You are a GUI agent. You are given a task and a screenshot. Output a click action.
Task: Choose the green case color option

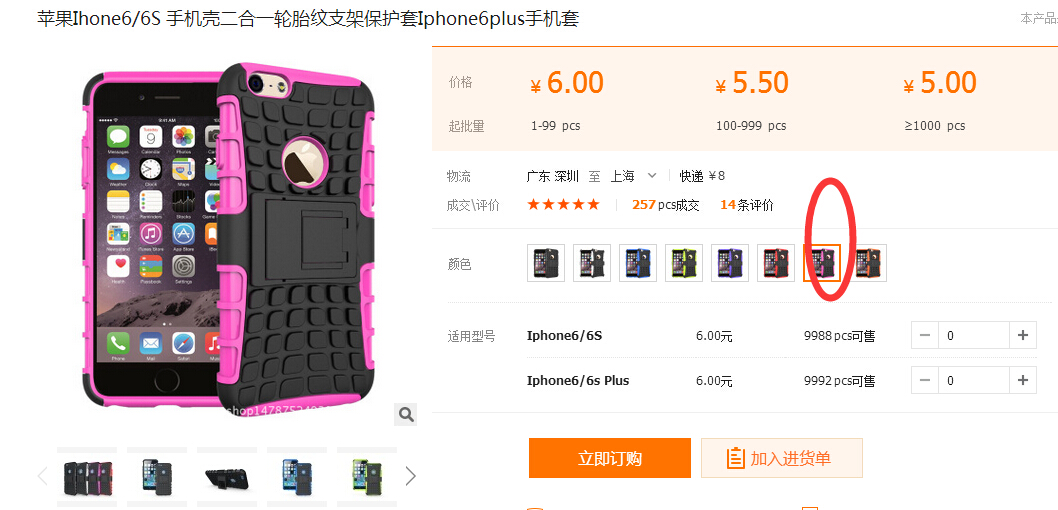pos(684,263)
